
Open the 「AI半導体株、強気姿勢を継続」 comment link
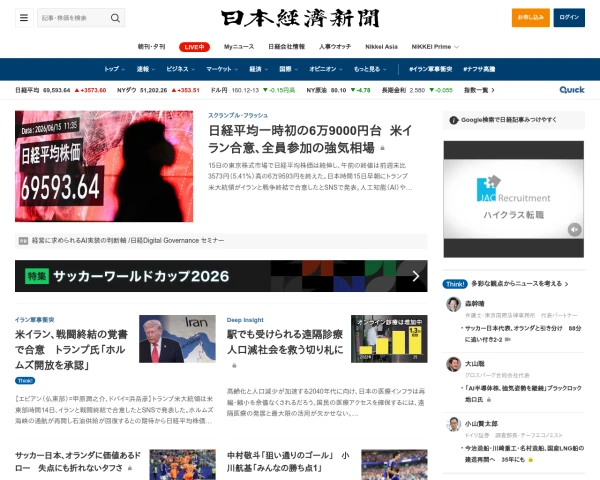point(523,393)
